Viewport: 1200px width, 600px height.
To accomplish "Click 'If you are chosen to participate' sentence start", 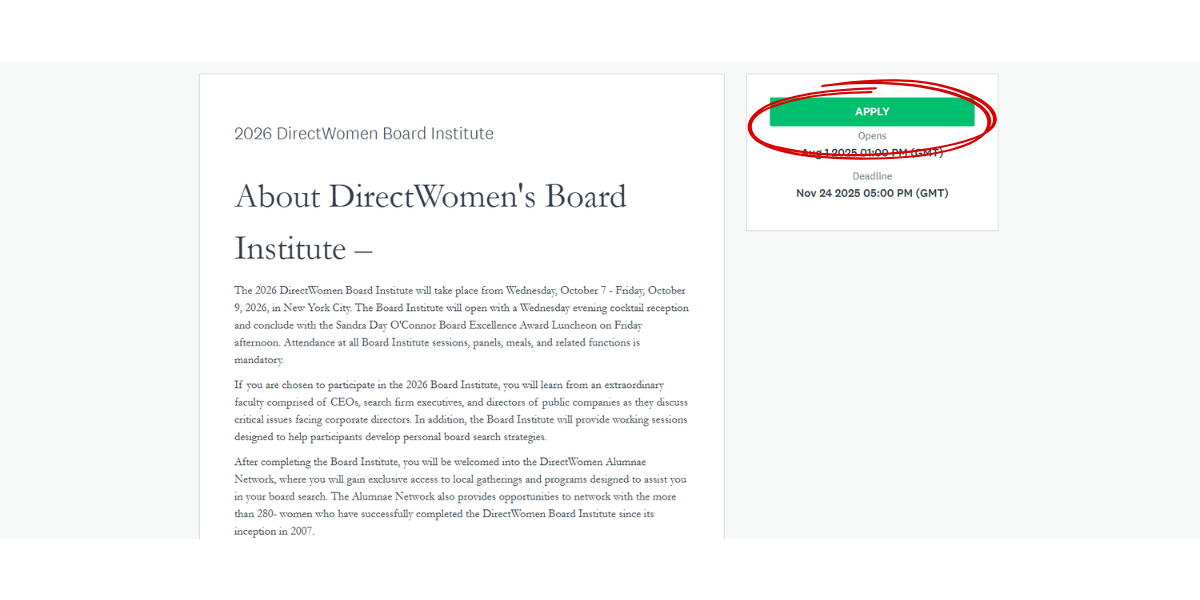I will pos(313,385).
